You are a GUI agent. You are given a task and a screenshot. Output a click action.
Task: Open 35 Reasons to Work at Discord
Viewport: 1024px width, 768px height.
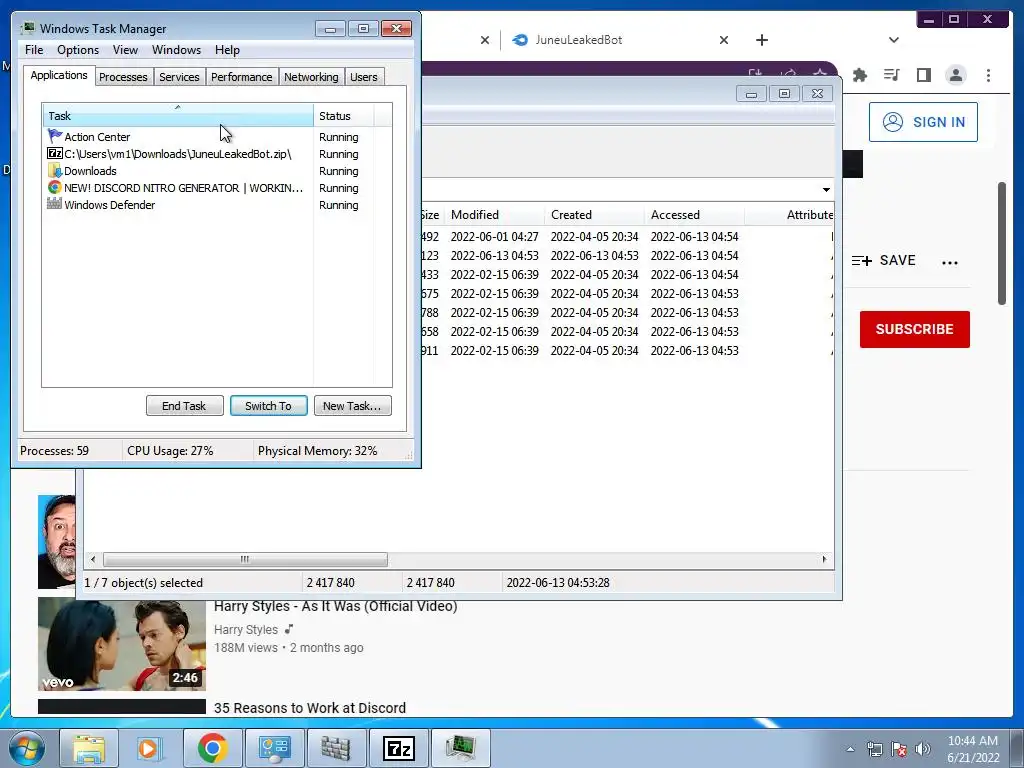pyautogui.click(x=310, y=708)
